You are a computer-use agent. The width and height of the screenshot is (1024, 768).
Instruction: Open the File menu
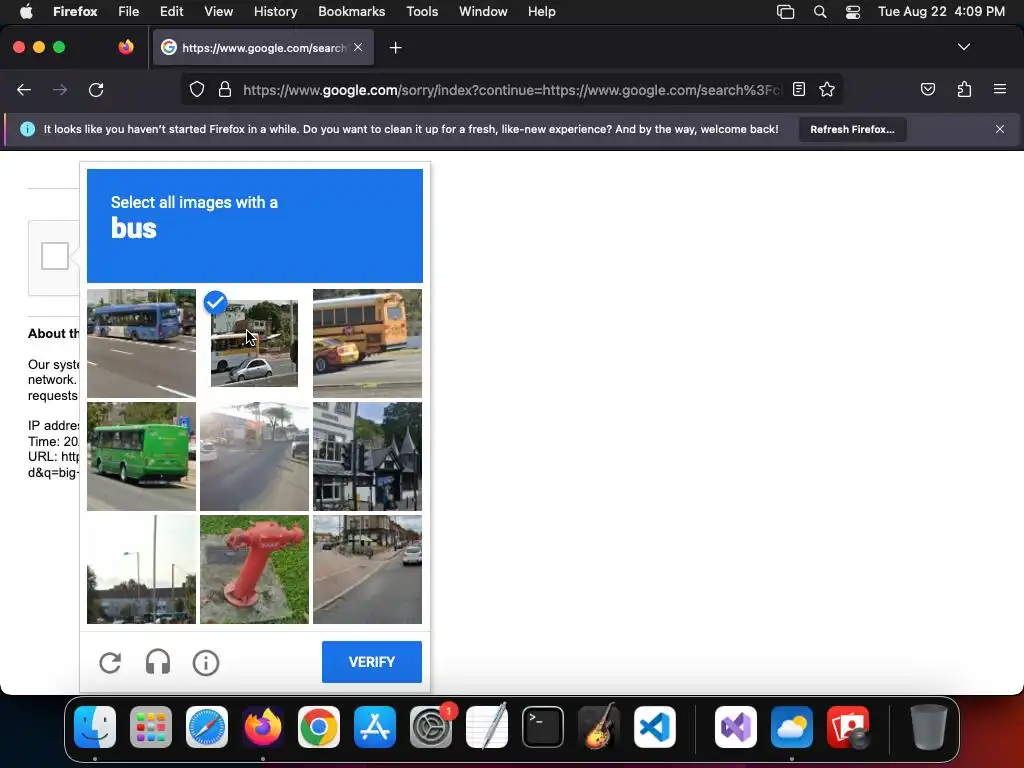click(128, 12)
